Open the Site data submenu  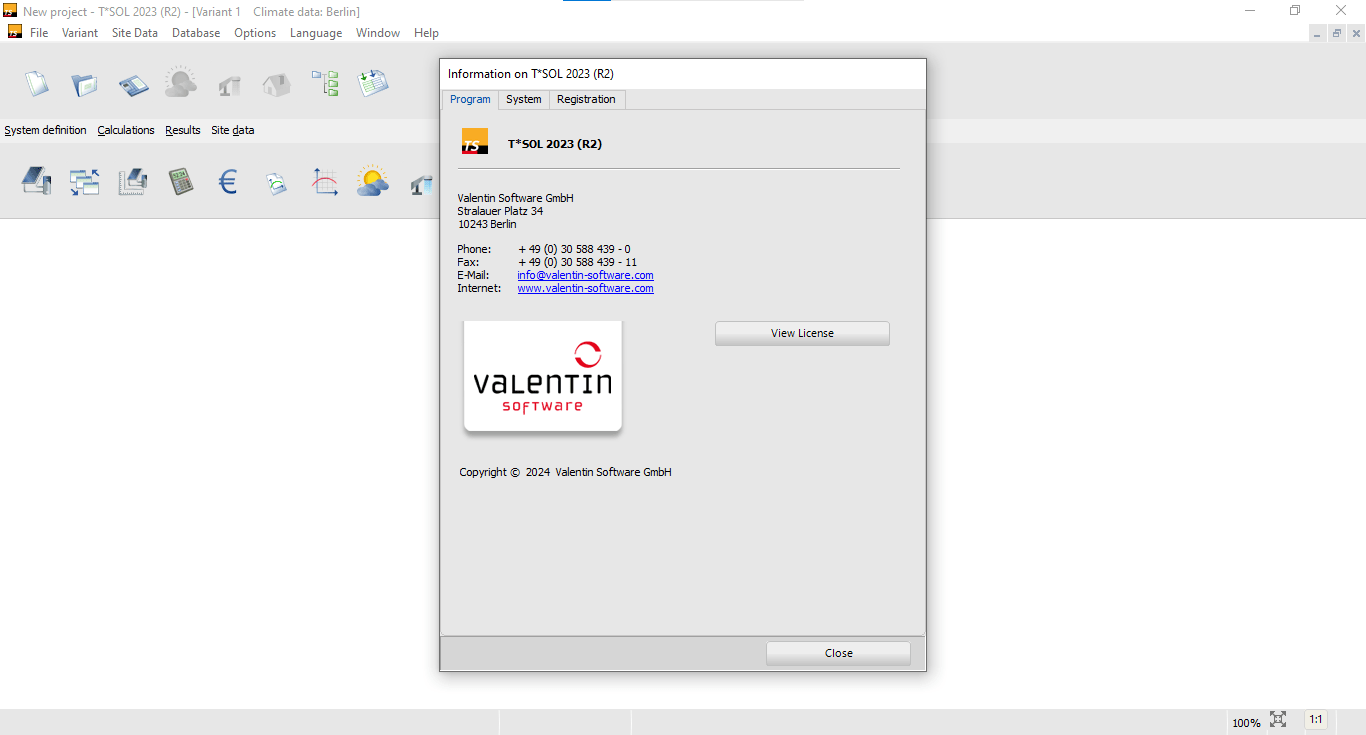(x=233, y=130)
